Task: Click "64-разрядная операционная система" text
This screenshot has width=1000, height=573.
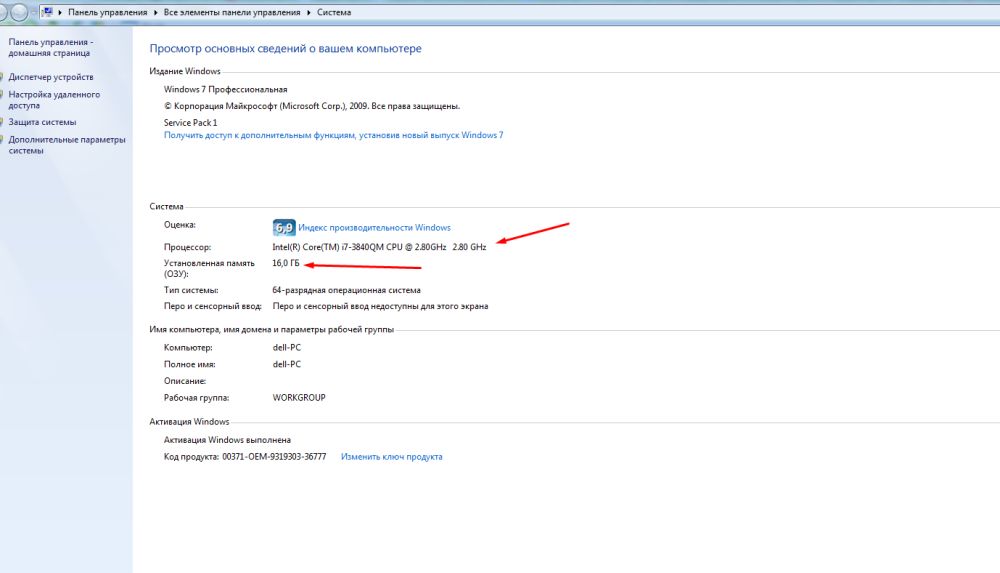Action: pyautogui.click(x=346, y=290)
